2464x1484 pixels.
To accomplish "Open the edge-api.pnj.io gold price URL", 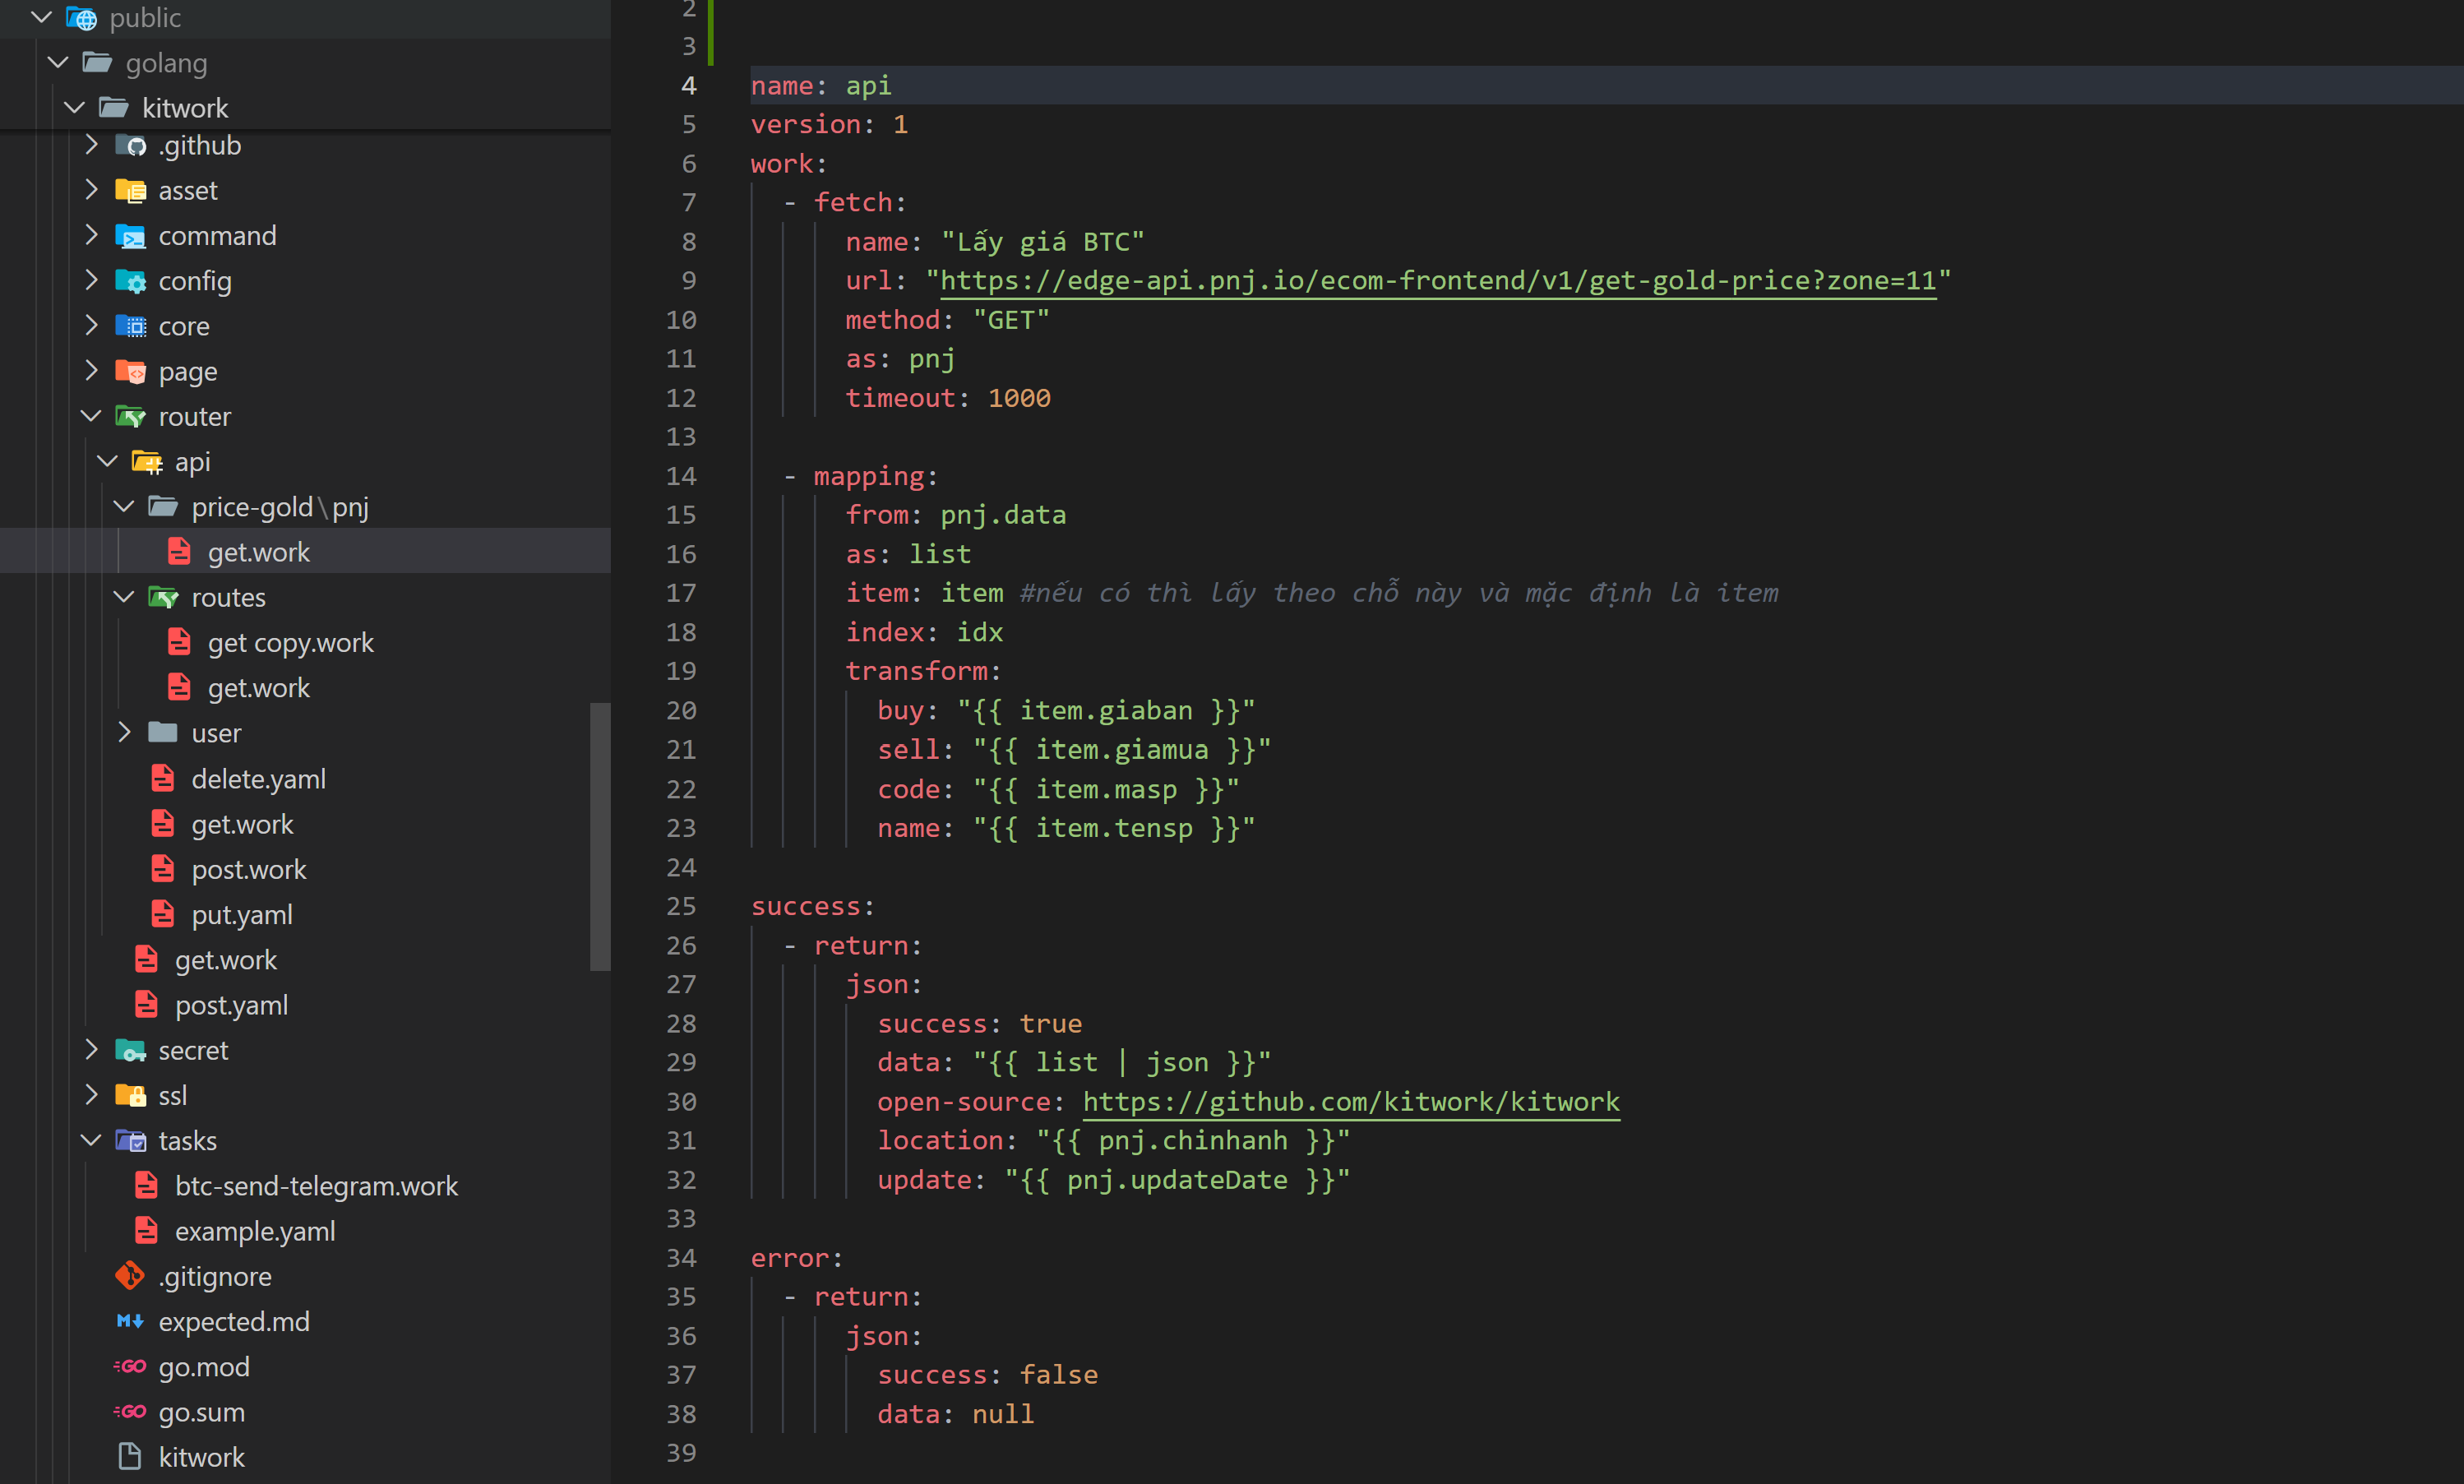I will click(1438, 281).
